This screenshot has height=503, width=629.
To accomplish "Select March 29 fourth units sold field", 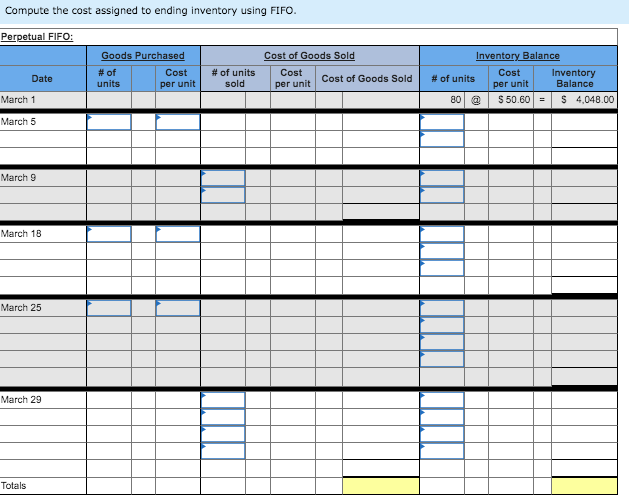I will coord(223,451).
